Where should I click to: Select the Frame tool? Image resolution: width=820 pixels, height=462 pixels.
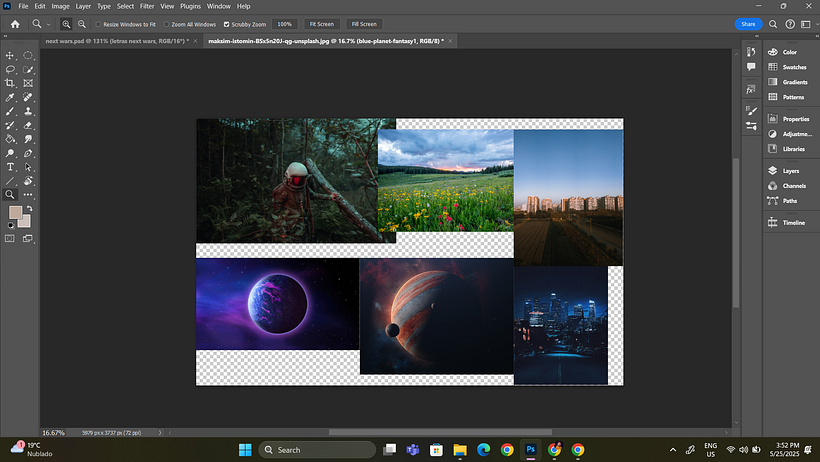(28, 83)
